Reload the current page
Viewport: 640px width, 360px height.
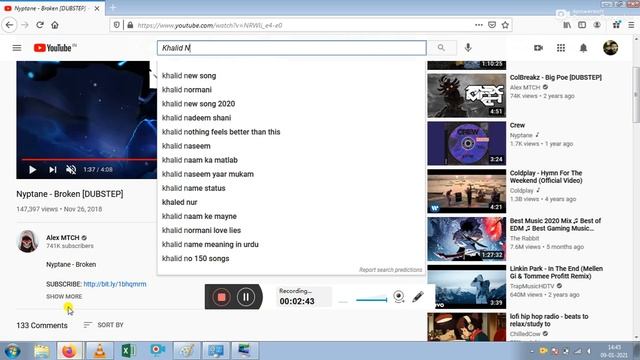(x=40, y=25)
